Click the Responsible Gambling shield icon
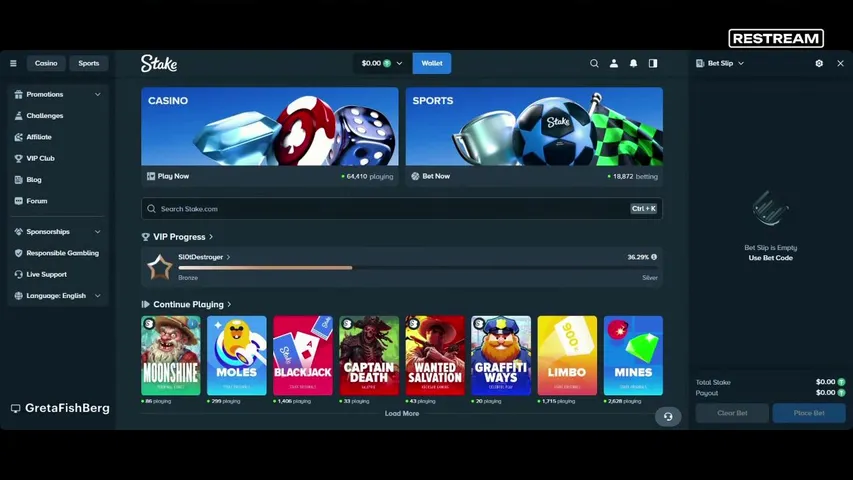Viewport: 853px width, 480px height. [x=18, y=253]
